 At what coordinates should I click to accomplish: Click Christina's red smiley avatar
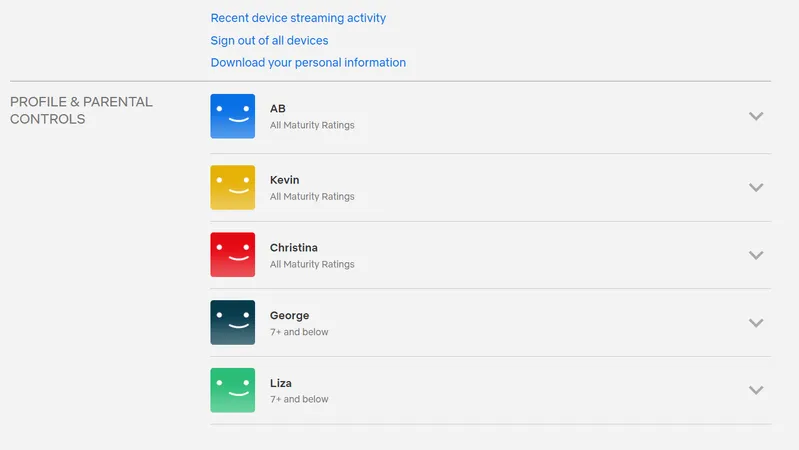233,255
